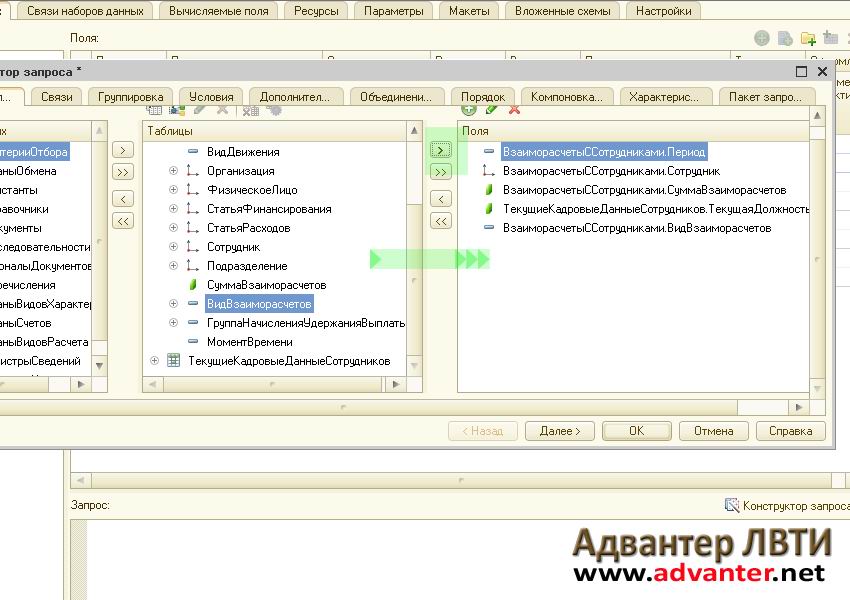Viewport: 850px width, 600px height.
Task: Click the single right arrow move field button
Action: pos(440,150)
